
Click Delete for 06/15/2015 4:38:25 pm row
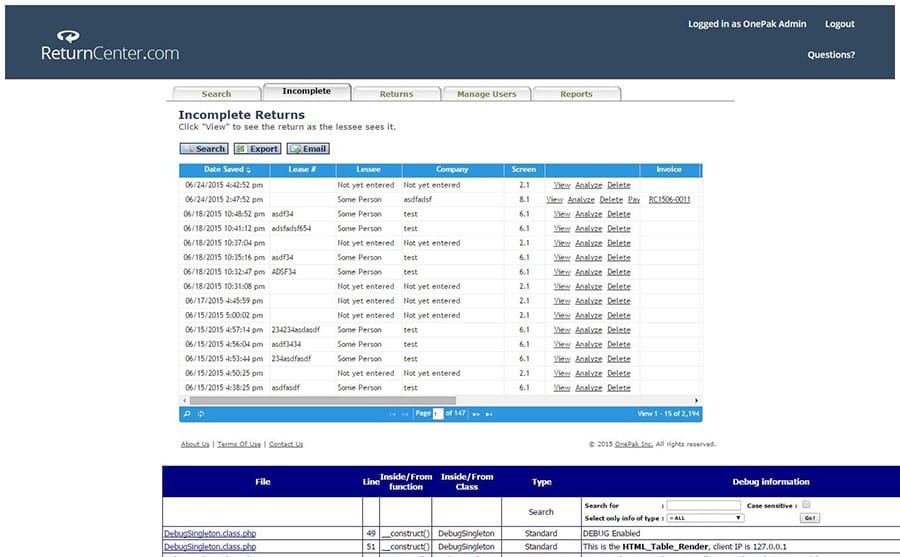(619, 388)
